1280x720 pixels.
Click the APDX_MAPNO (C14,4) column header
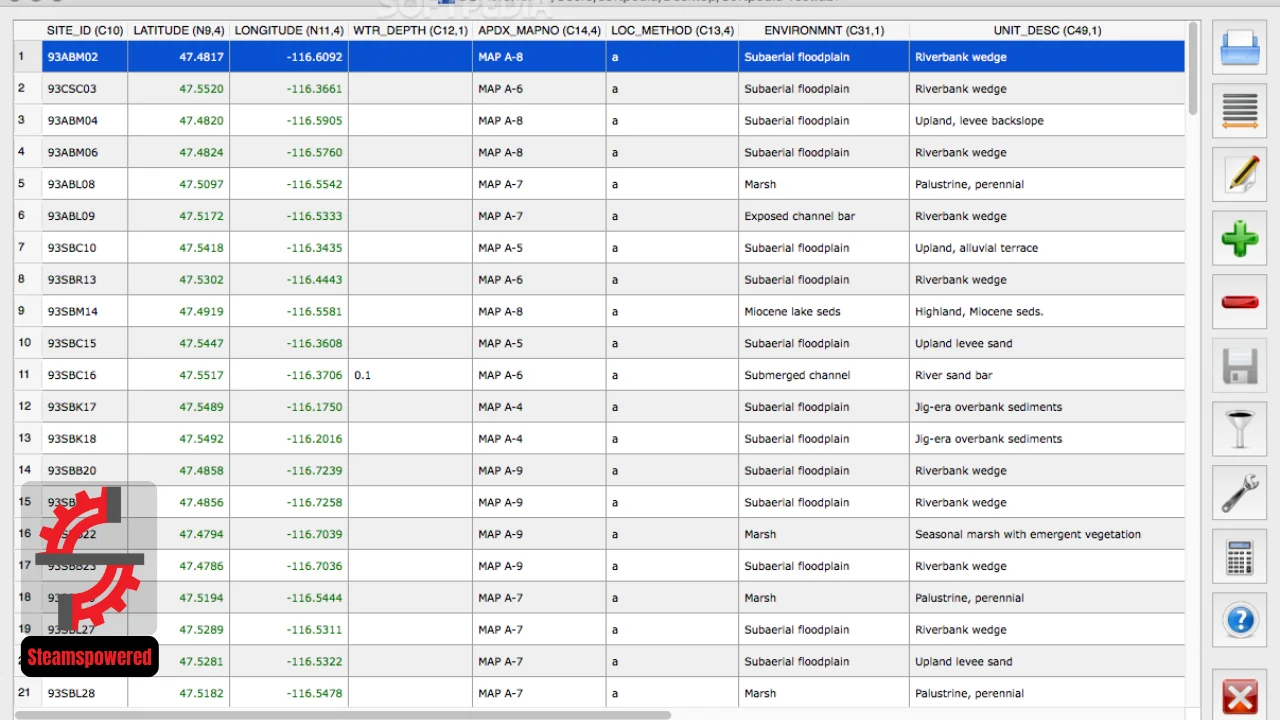539,31
